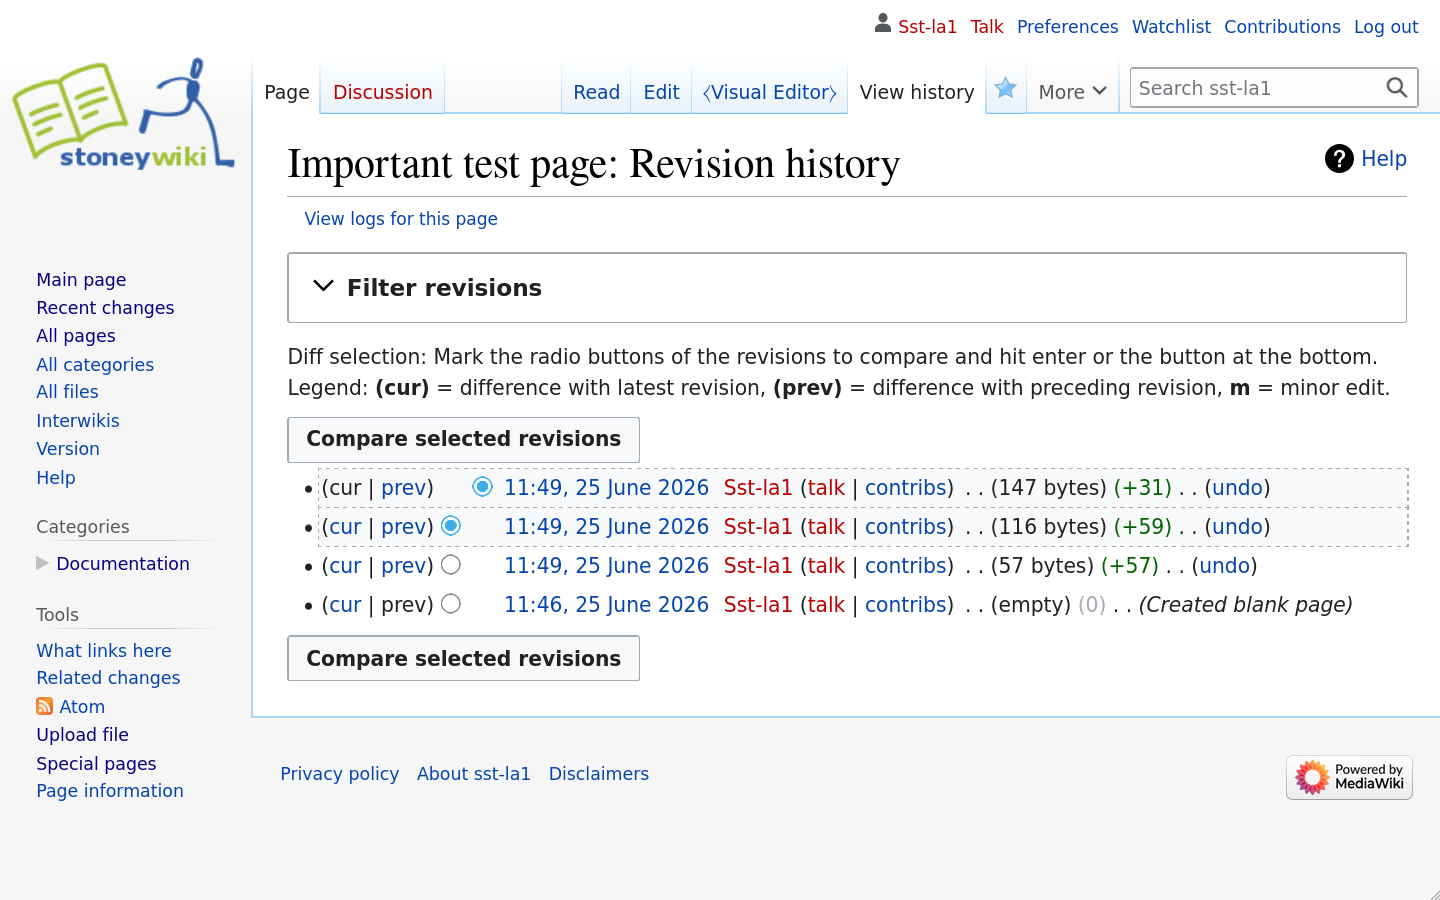Switch to the Discussion tab

point(382,92)
